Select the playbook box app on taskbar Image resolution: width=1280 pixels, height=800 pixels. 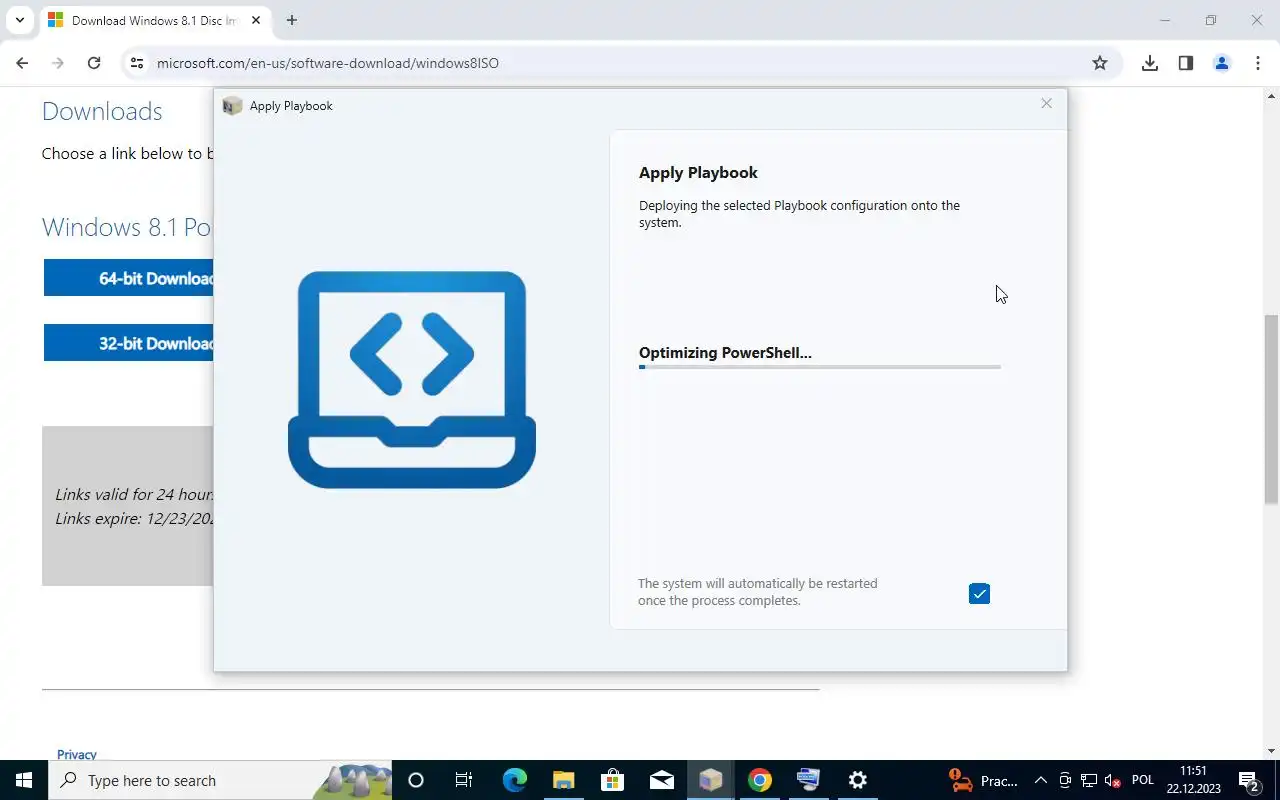point(710,780)
